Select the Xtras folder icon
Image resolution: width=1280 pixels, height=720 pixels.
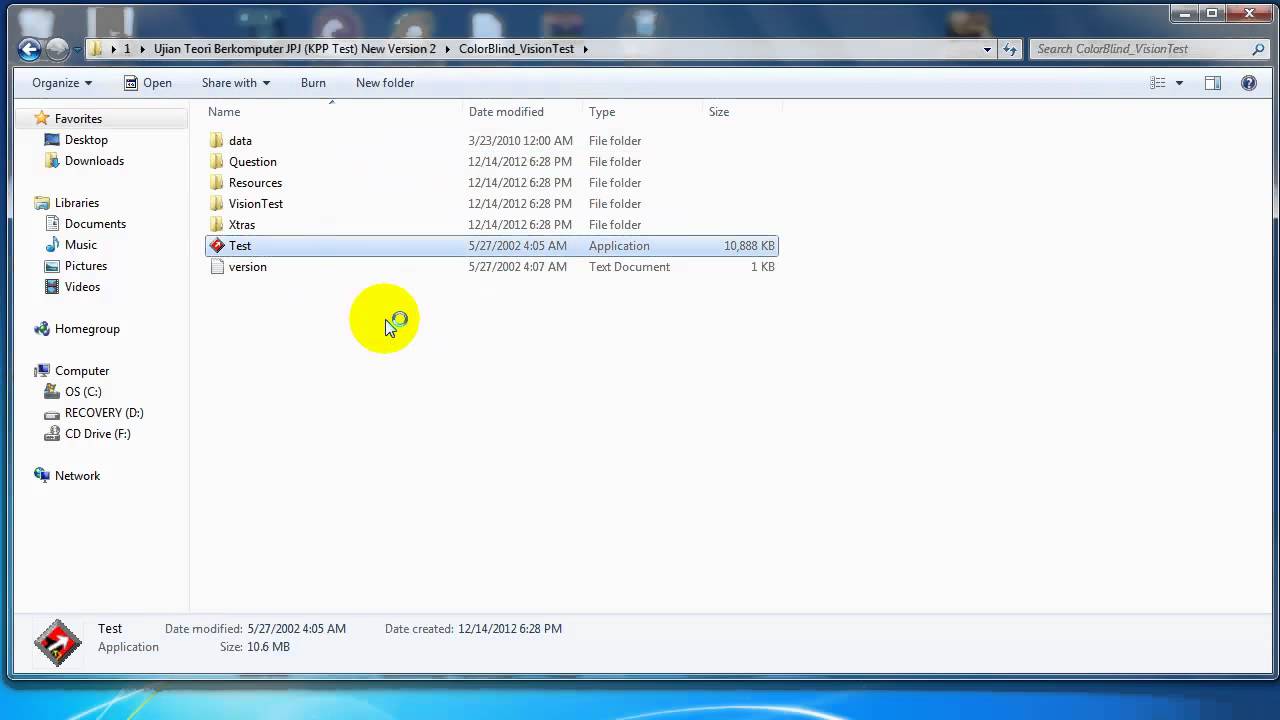point(217,225)
